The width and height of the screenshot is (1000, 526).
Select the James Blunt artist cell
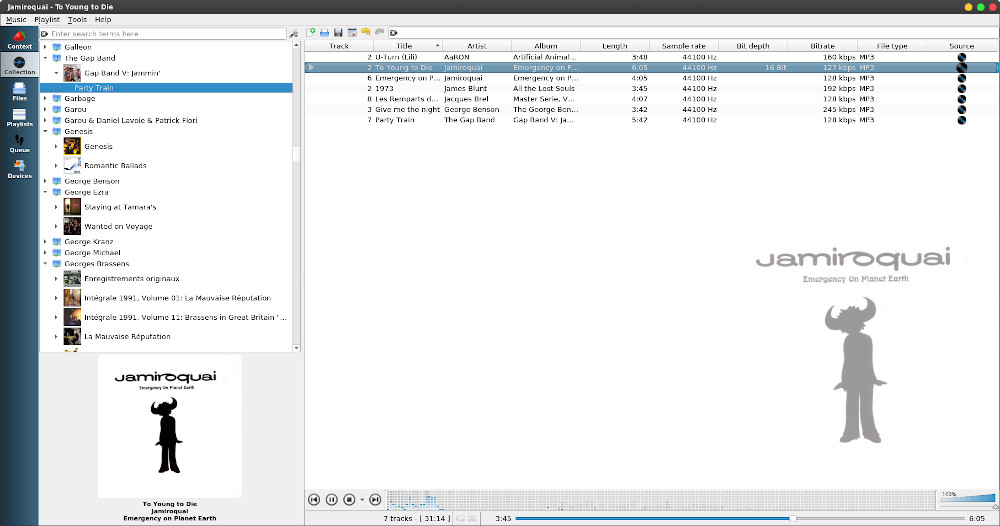pyautogui.click(x=465, y=89)
